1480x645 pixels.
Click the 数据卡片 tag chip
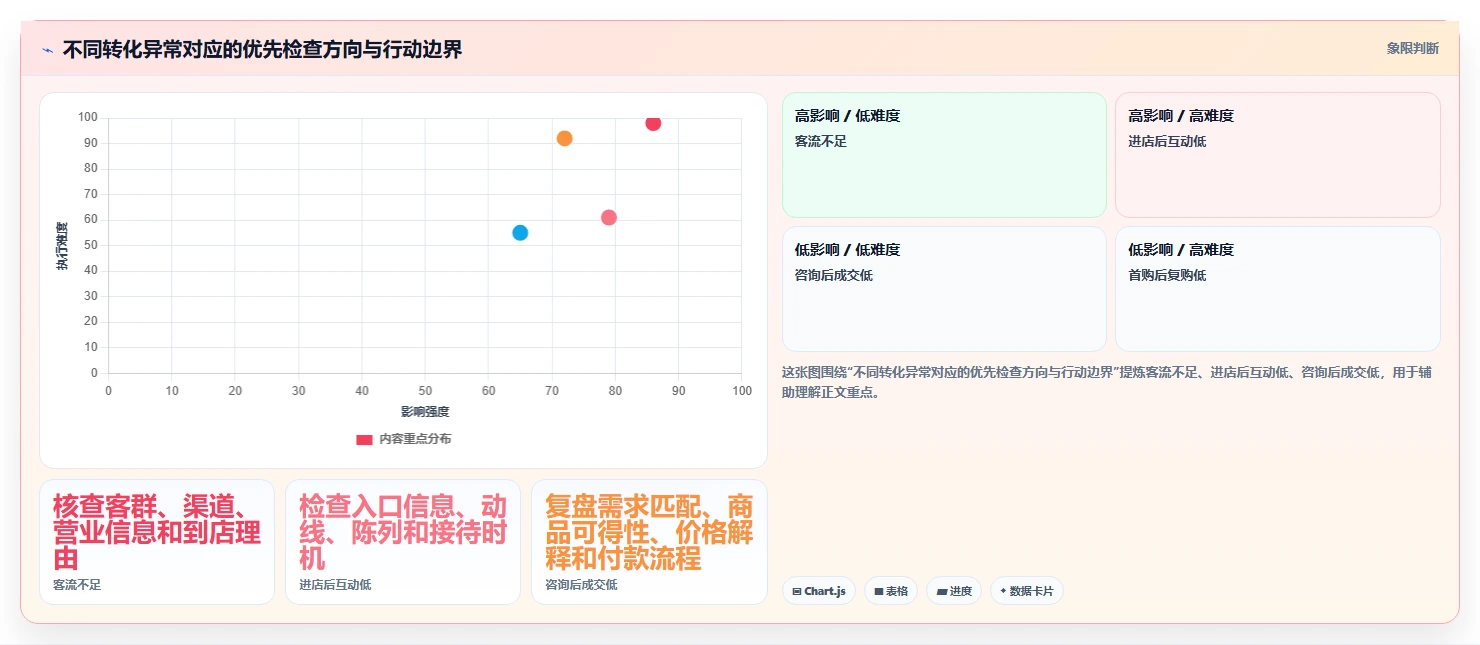coord(1027,591)
